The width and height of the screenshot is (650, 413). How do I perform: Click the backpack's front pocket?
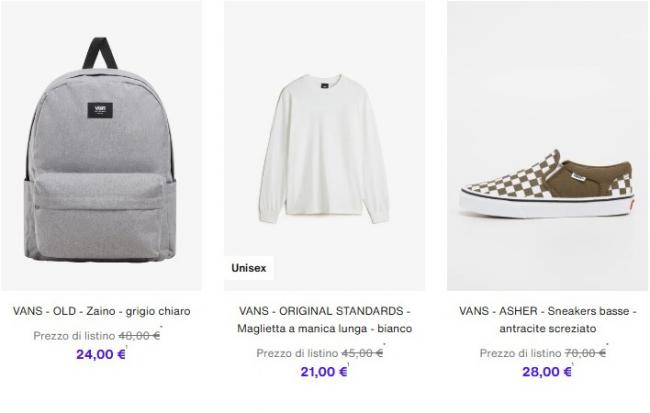(x=99, y=216)
